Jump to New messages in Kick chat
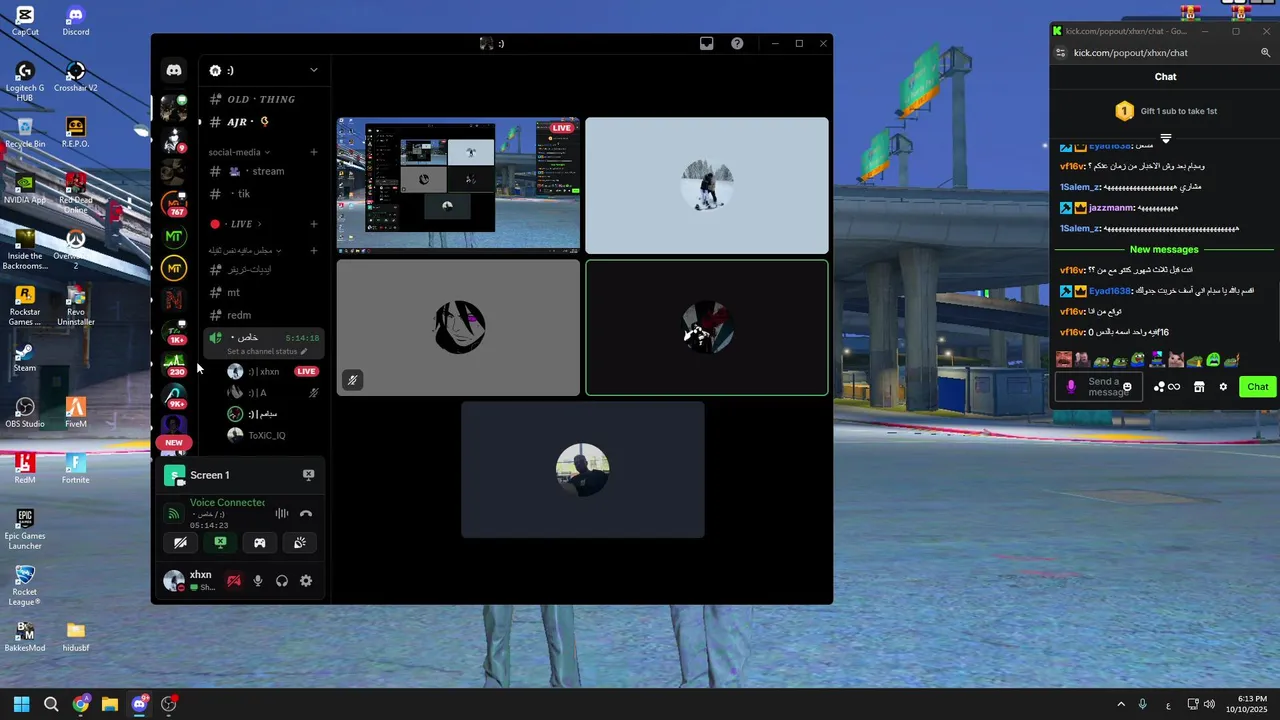Screen dimensions: 1280x720 pos(1164,250)
